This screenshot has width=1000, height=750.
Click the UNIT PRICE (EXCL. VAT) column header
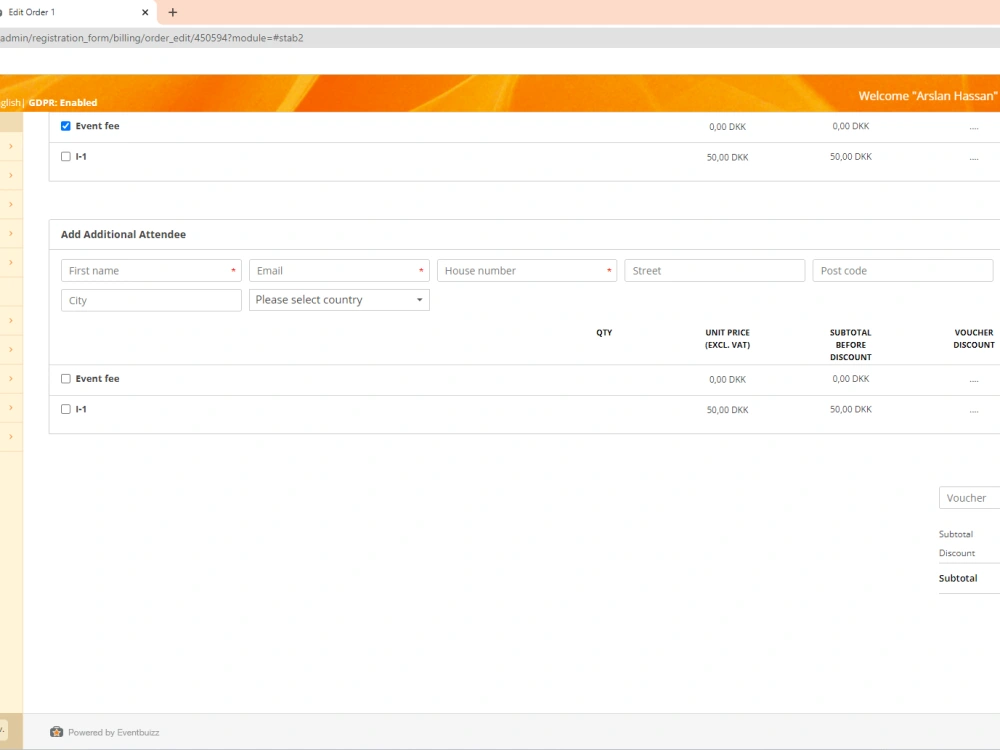[727, 339]
